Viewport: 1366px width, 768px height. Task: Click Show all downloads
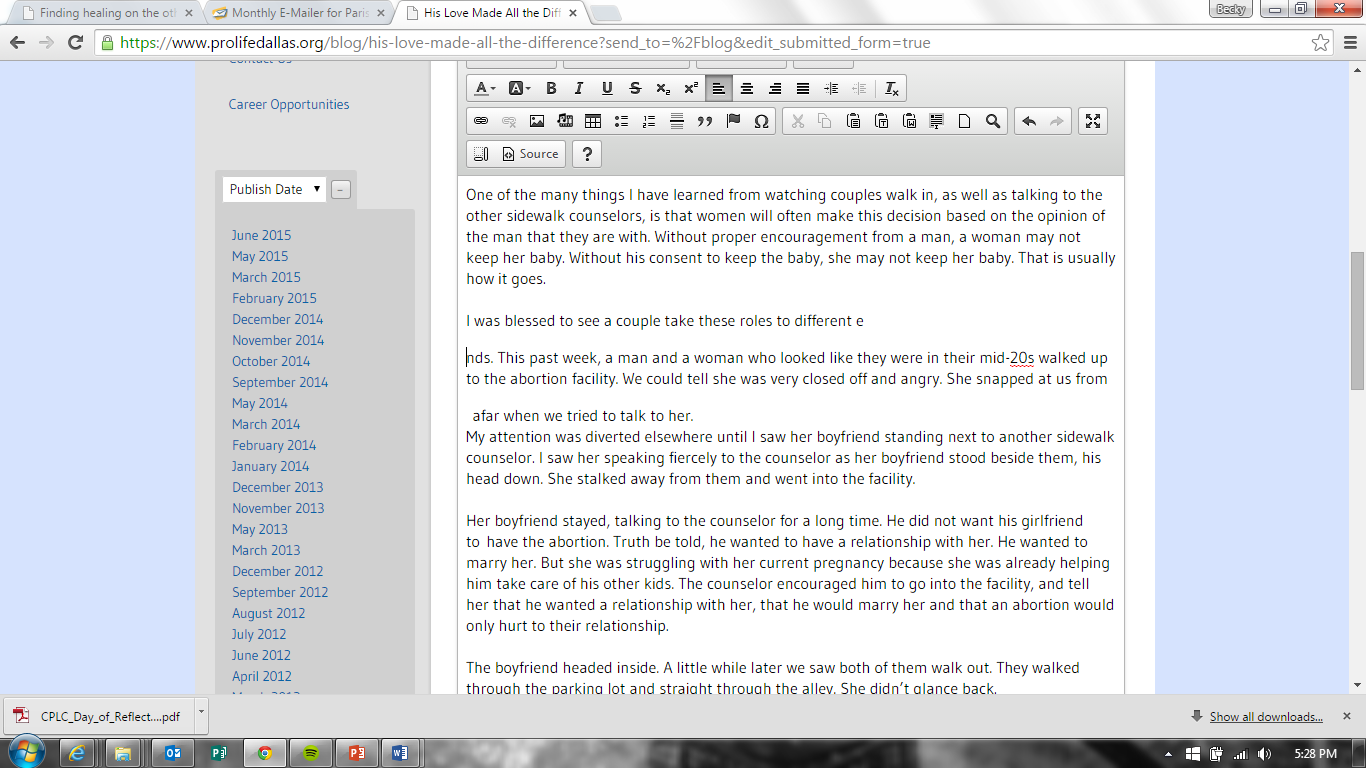click(x=1266, y=717)
